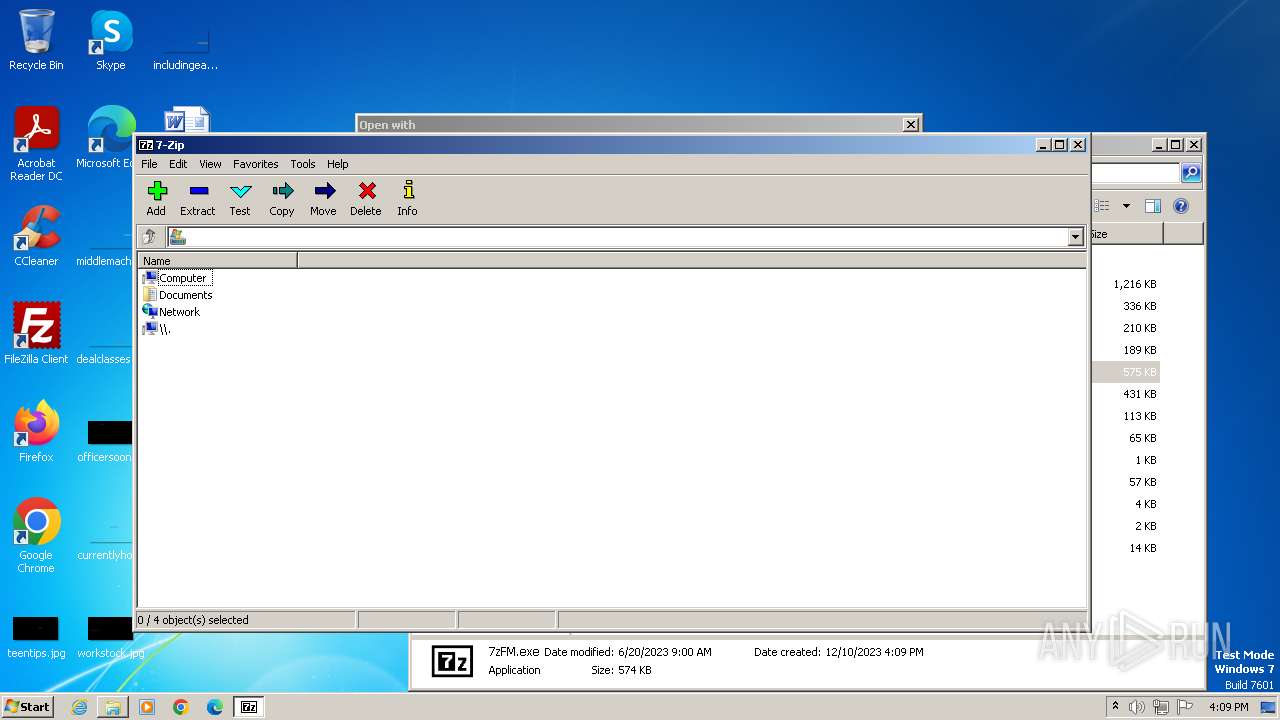Click the network tray icon
Viewport: 1280px width, 720px height.
point(1161,707)
